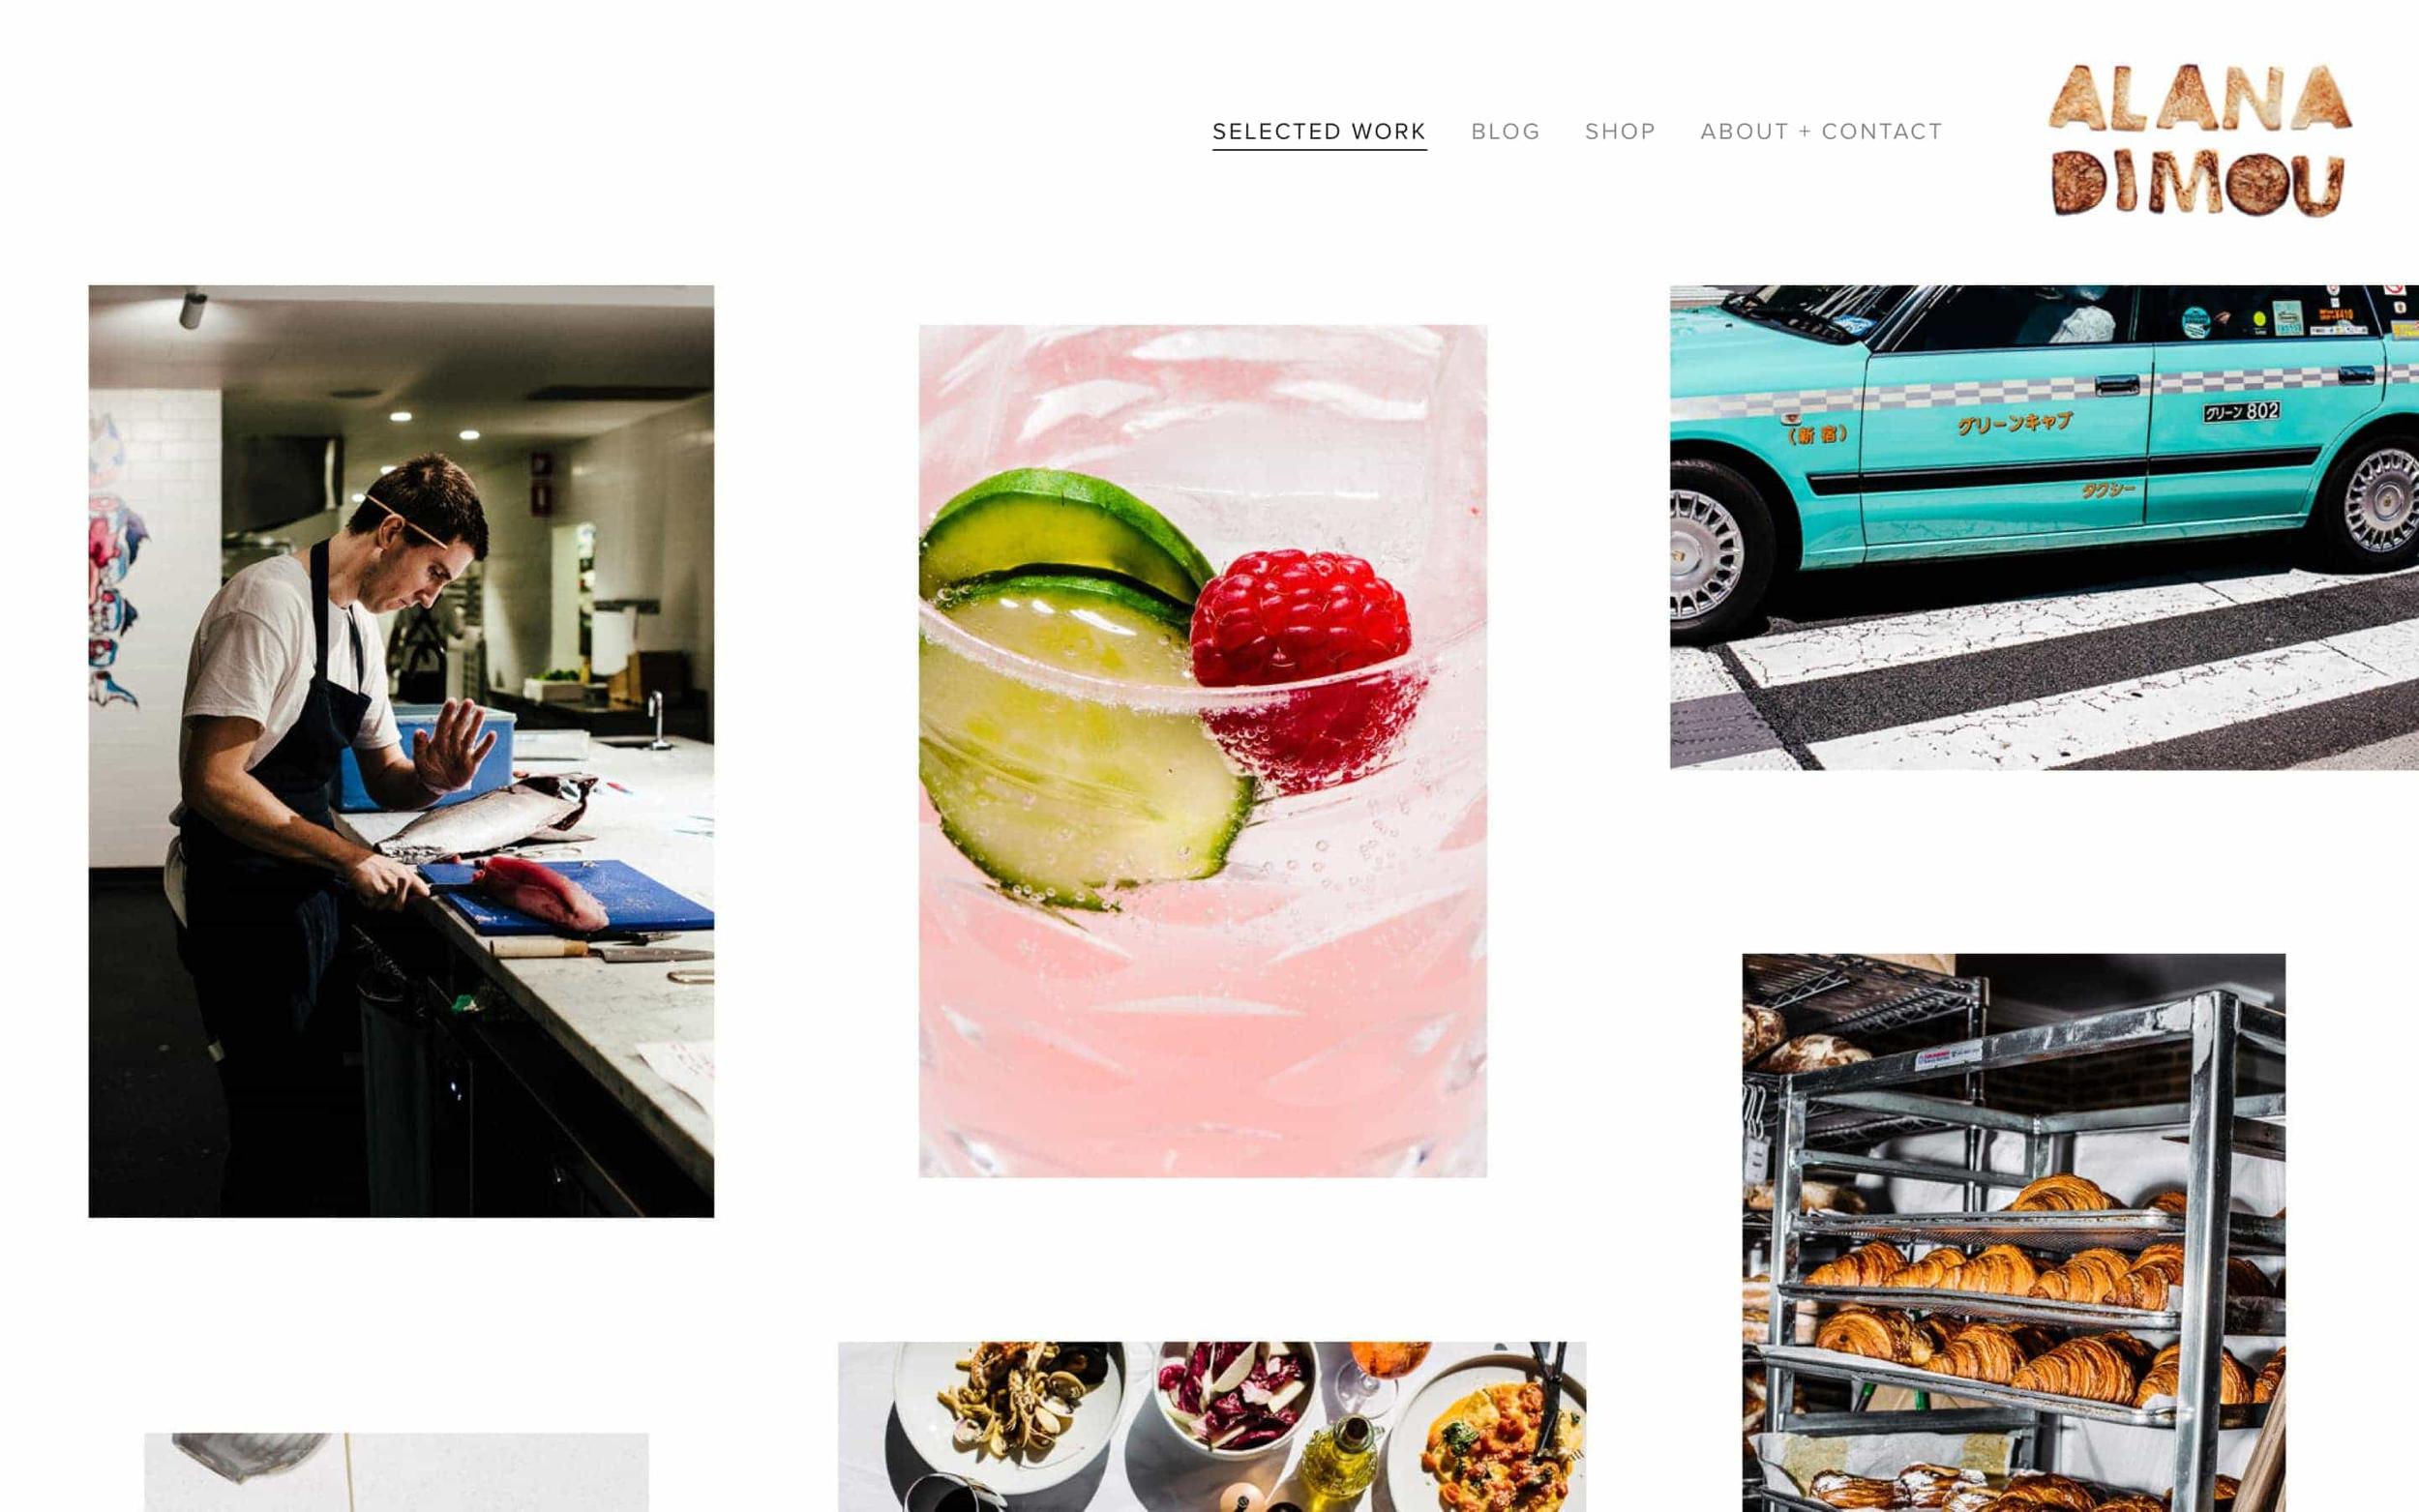Open the About + Contact page

click(x=1821, y=131)
